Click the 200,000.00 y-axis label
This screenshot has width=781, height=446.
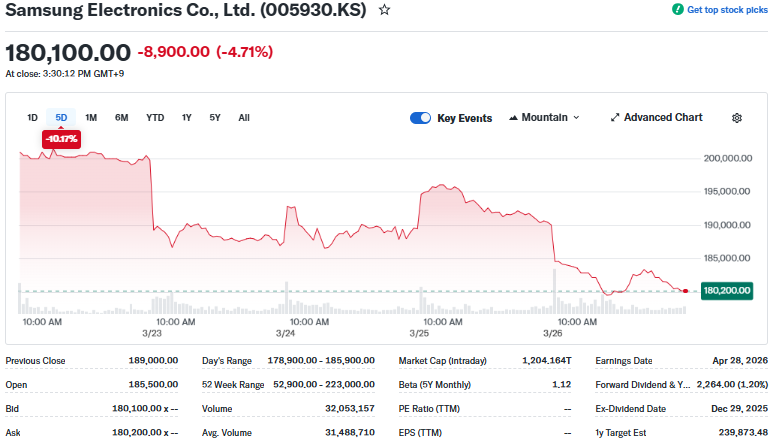[x=728, y=158]
